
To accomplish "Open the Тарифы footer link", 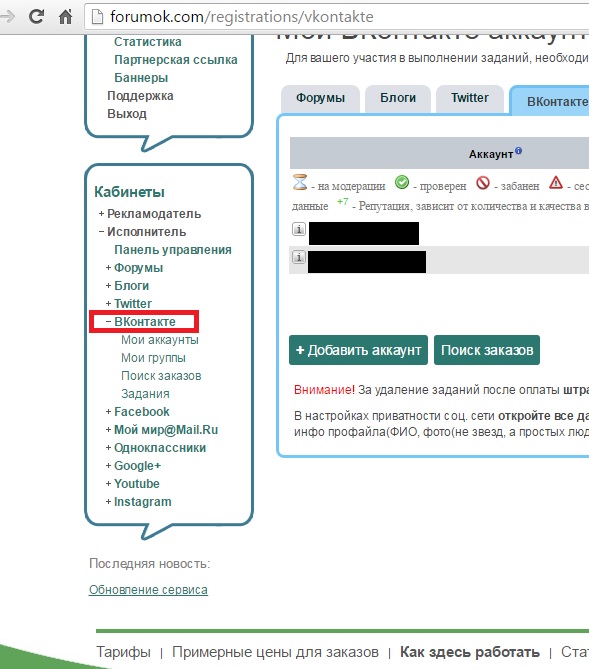I will [x=123, y=652].
